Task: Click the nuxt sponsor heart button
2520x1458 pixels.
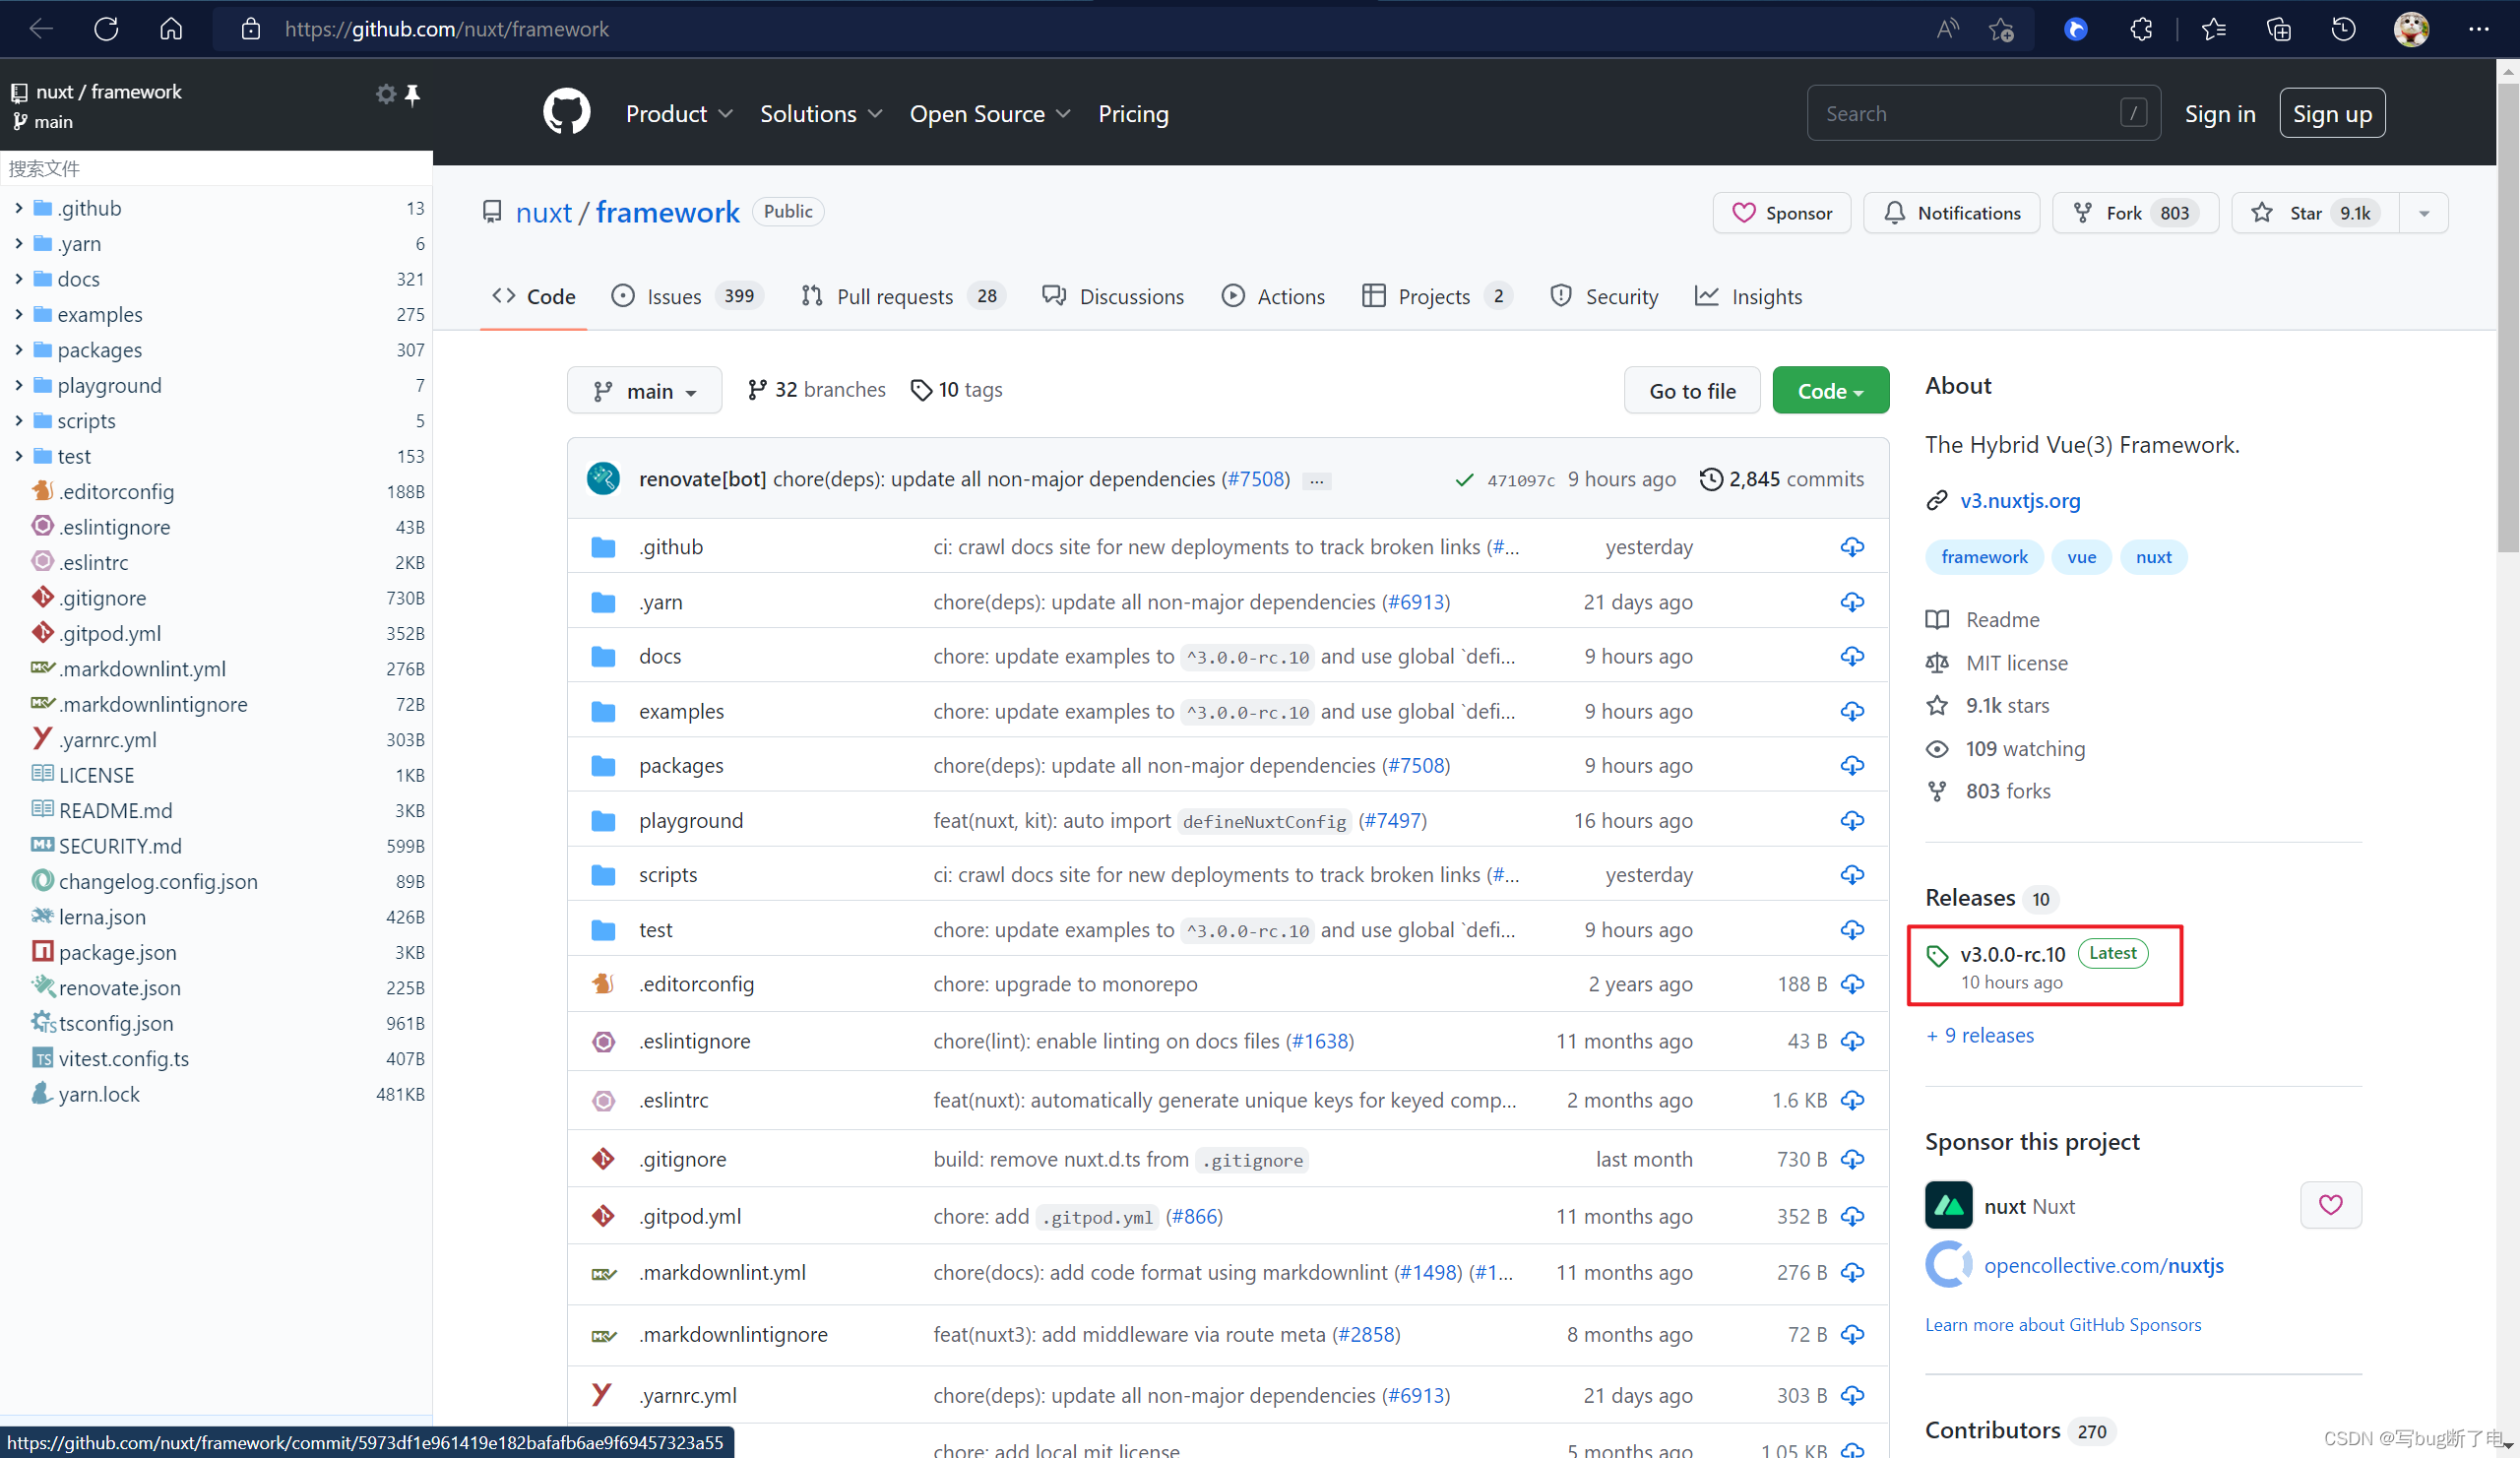Action: point(2330,1205)
